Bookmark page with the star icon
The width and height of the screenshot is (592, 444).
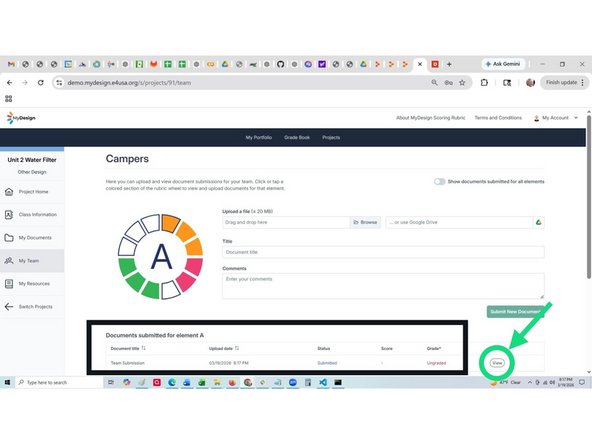[462, 83]
